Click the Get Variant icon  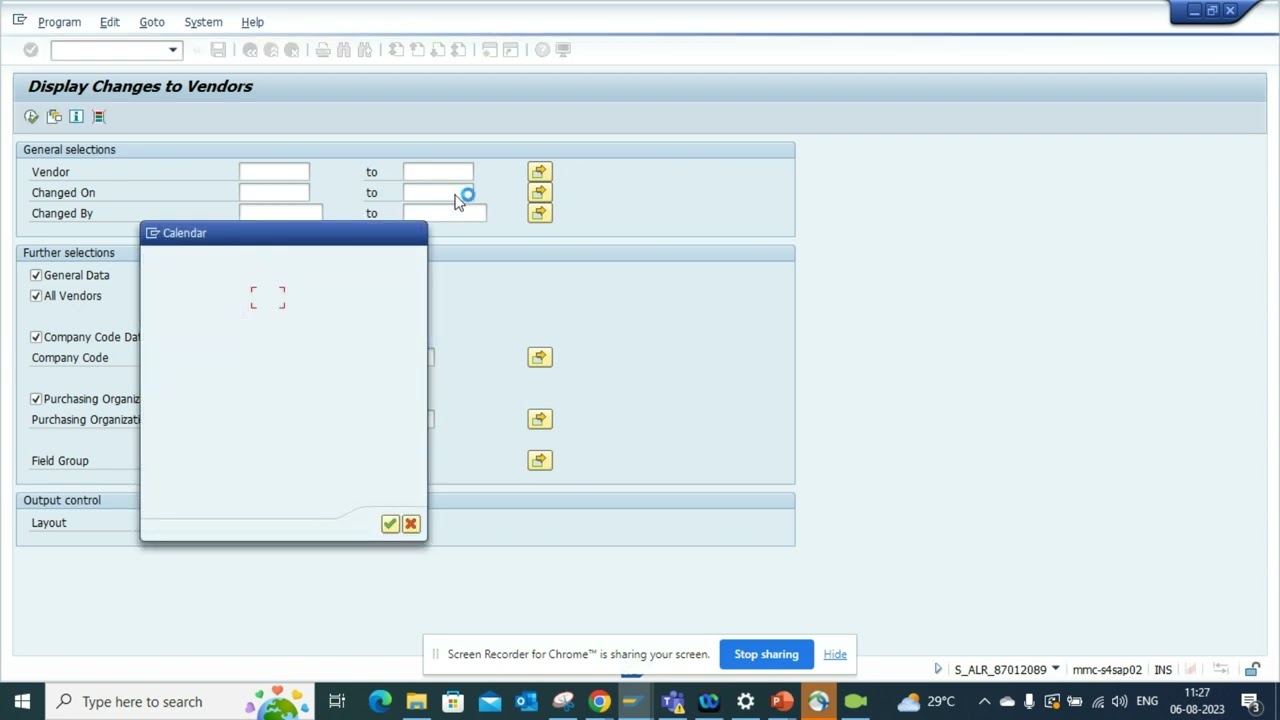54,117
